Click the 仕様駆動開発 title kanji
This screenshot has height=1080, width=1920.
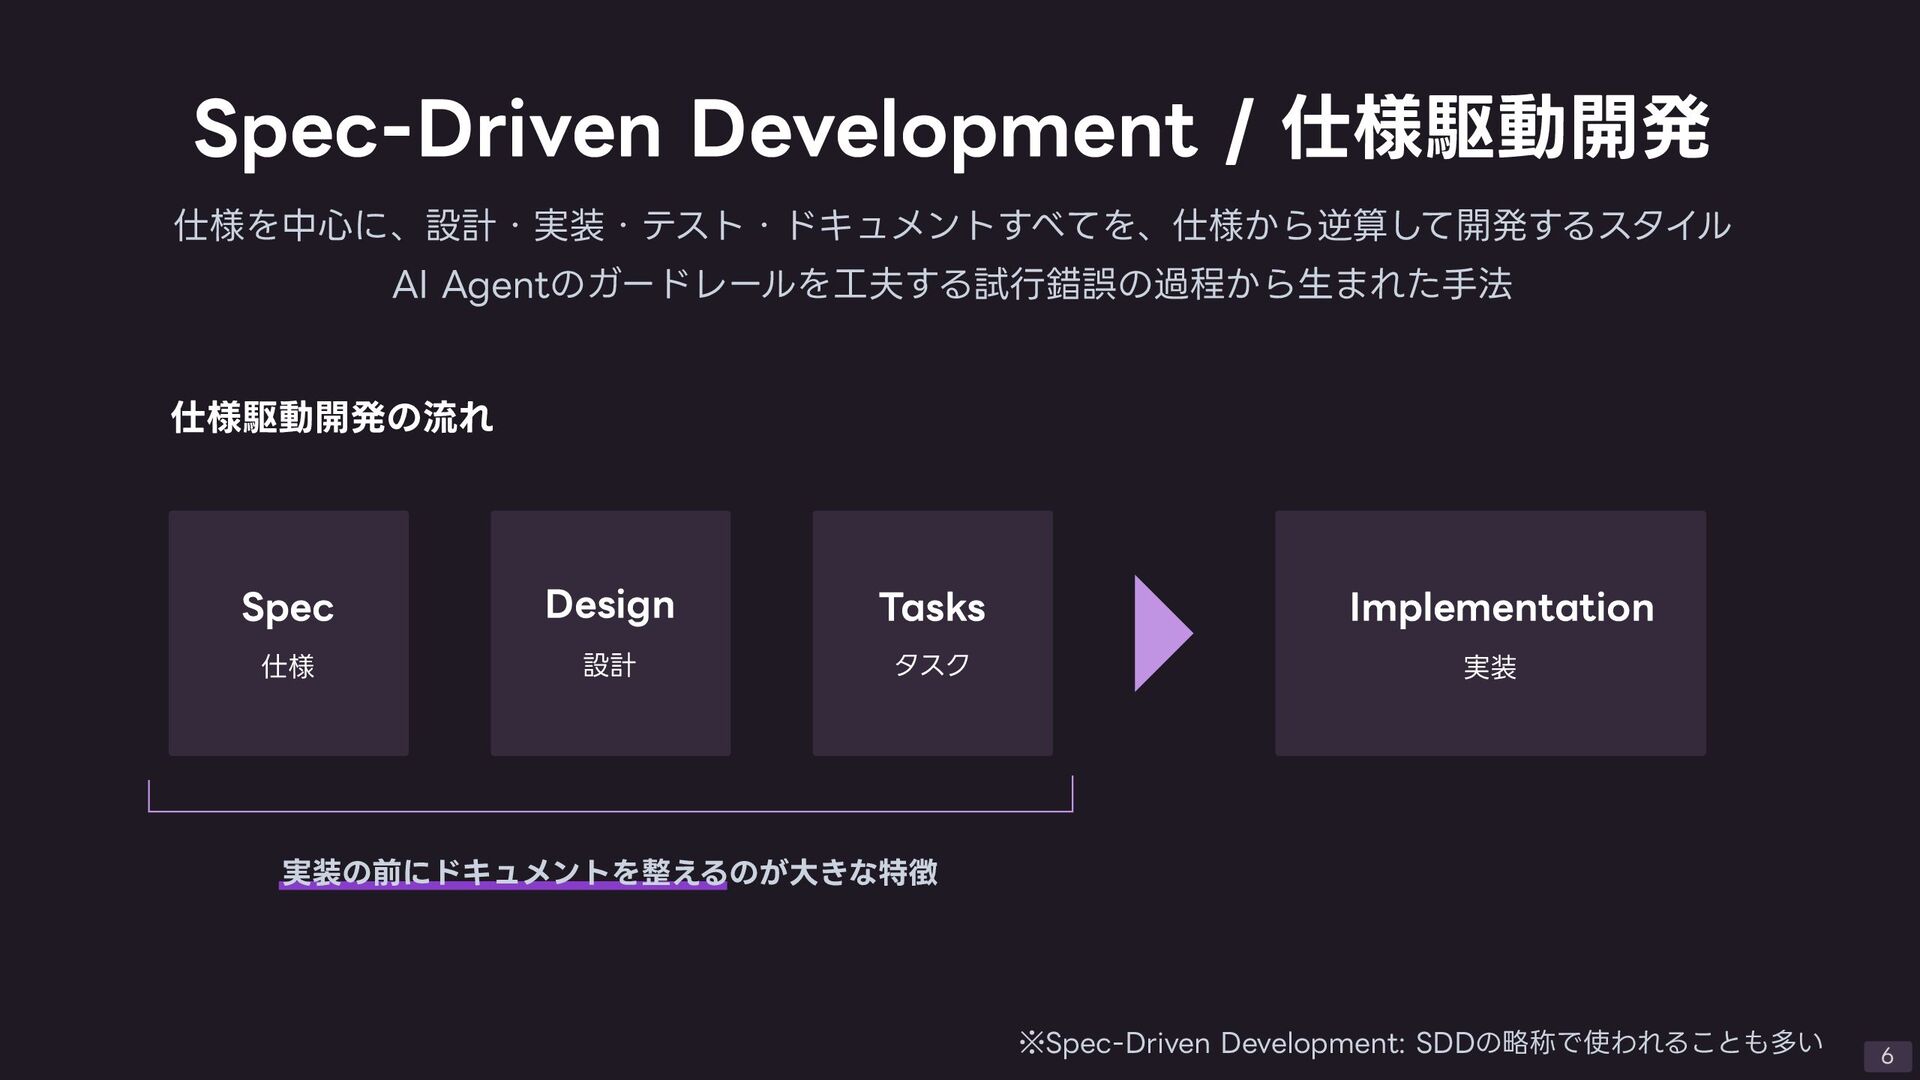(x=1495, y=130)
